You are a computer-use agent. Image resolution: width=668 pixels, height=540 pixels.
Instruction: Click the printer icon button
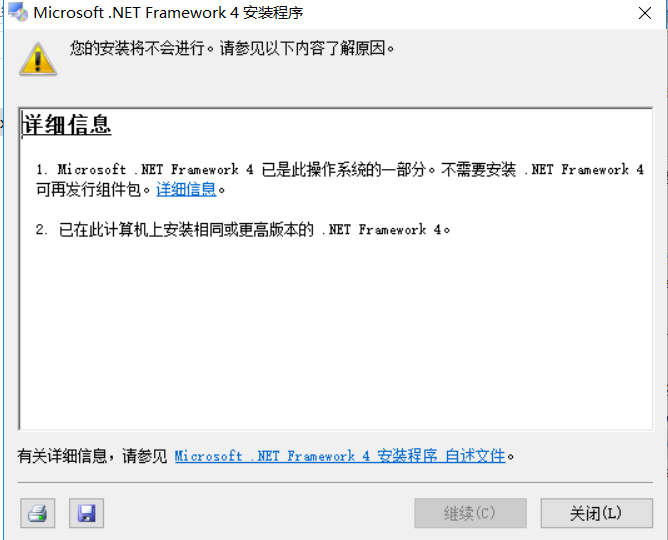pyautogui.click(x=37, y=513)
